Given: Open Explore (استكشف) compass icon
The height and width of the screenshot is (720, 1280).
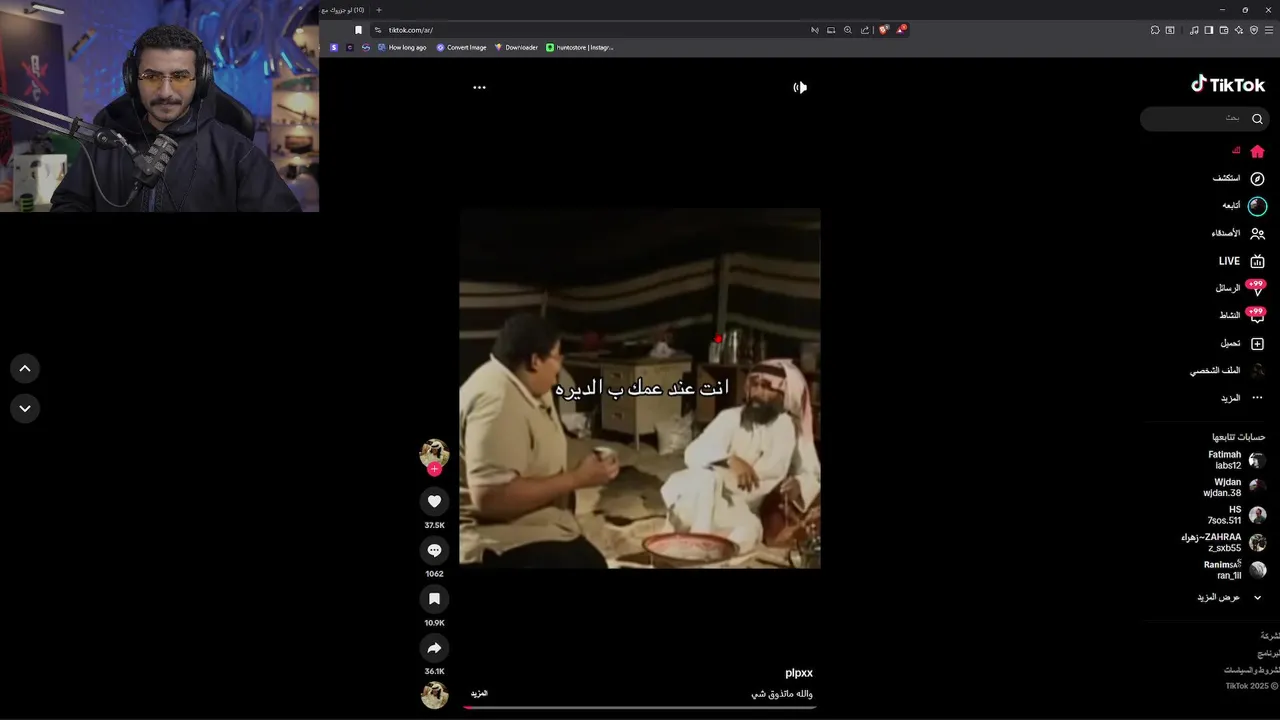Looking at the screenshot, I should (x=1257, y=178).
